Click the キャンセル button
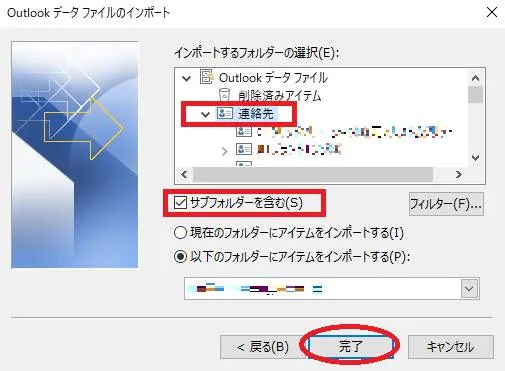This screenshot has width=505, height=371. pos(450,347)
